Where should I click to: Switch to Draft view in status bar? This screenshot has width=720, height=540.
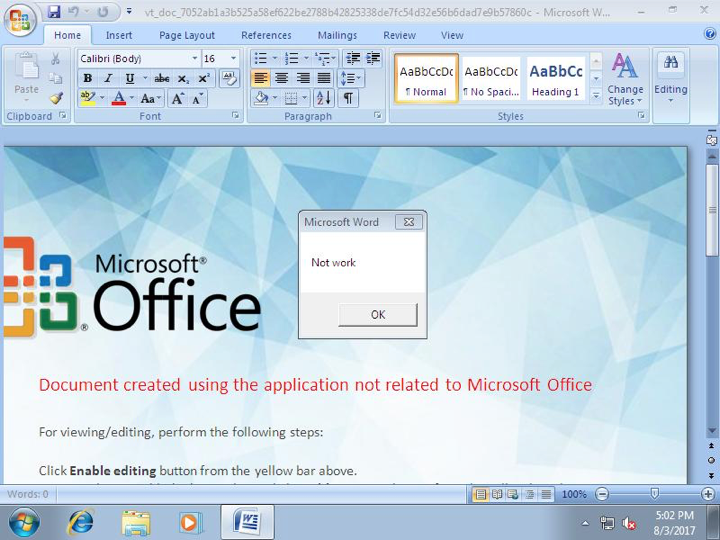[x=546, y=494]
